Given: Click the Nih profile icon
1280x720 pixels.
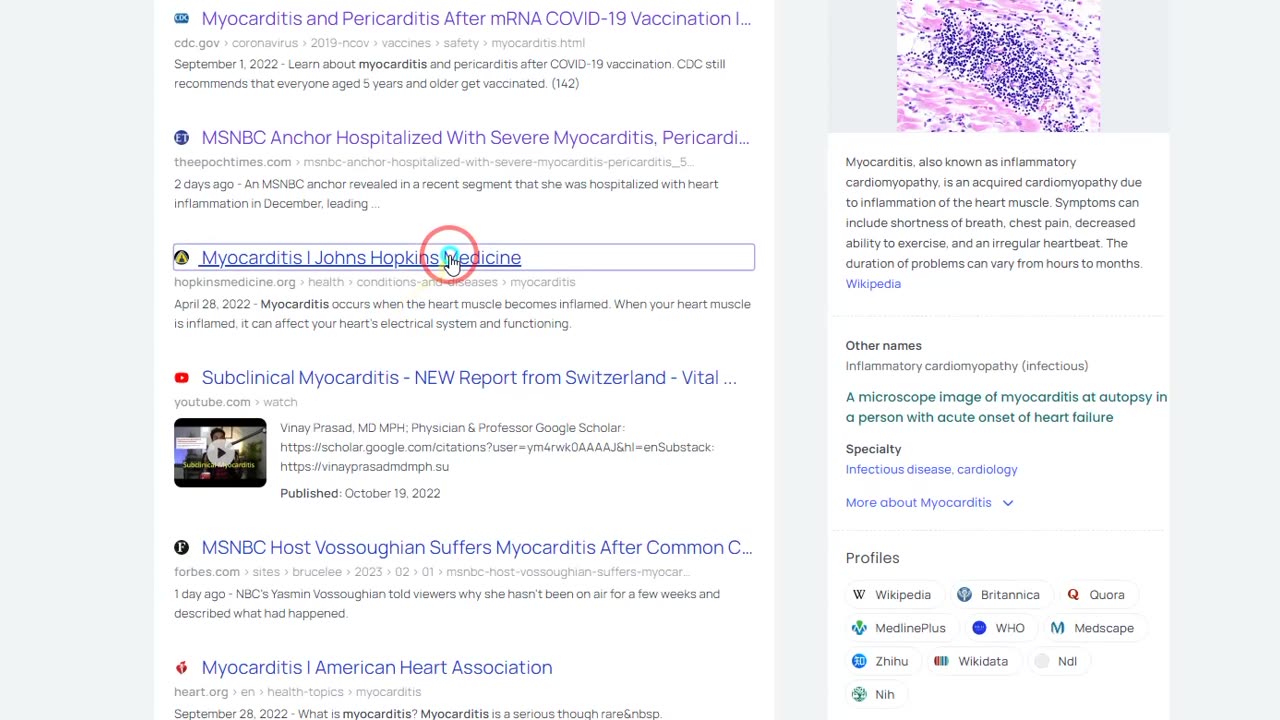Looking at the screenshot, I should [859, 694].
